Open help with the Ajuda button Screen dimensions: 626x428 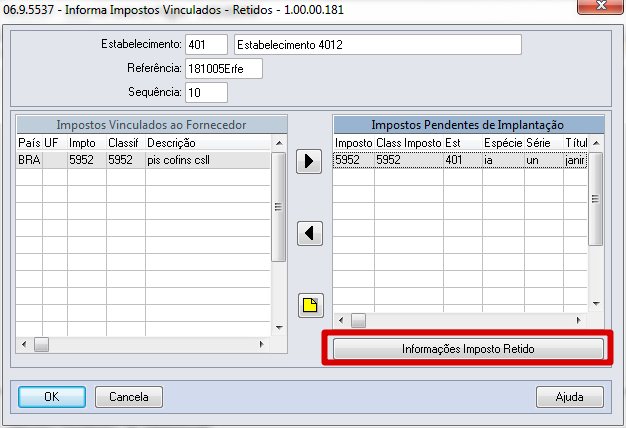pyautogui.click(x=570, y=397)
